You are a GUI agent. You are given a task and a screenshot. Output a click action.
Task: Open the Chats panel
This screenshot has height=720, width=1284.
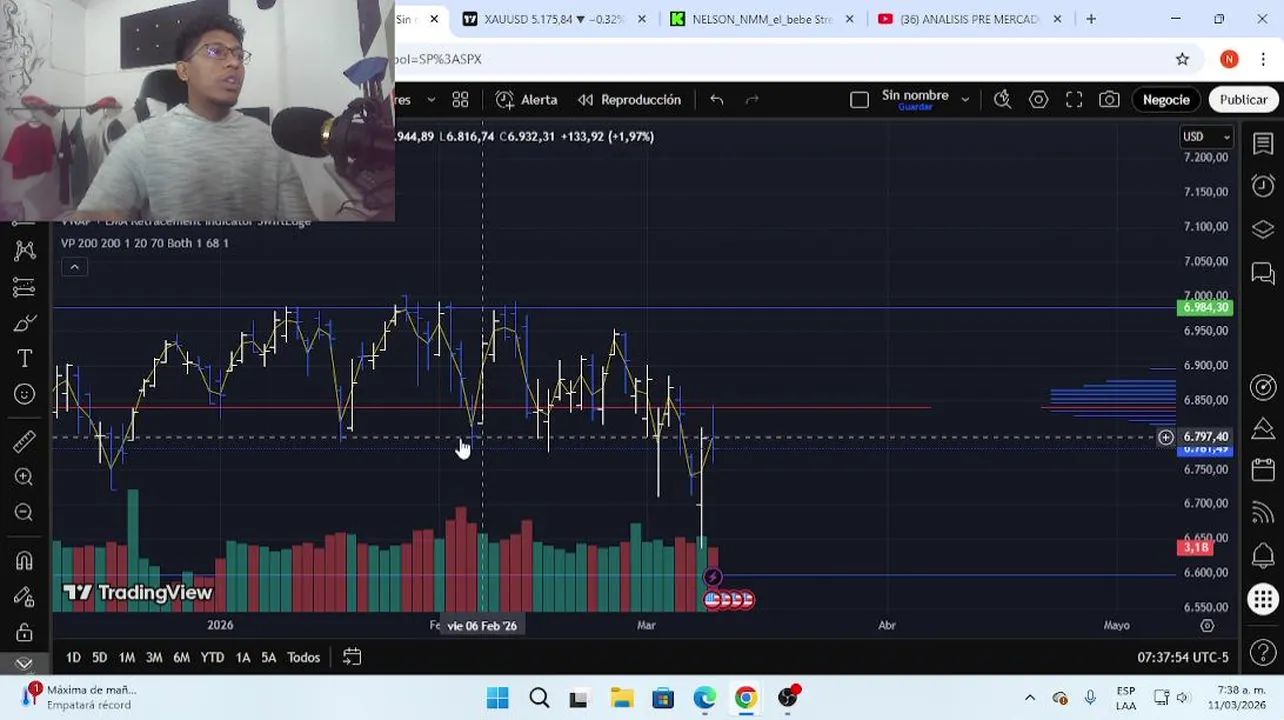point(1263,272)
